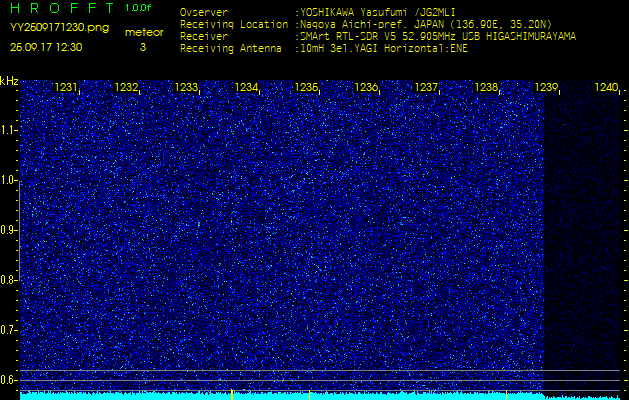
Task: Click the meteor count number 3
Action: click(x=142, y=47)
